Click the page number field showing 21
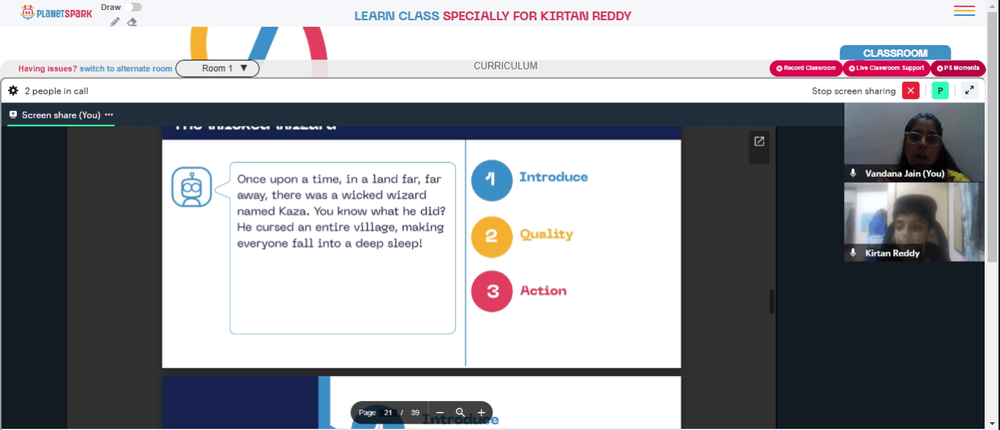 (x=387, y=413)
